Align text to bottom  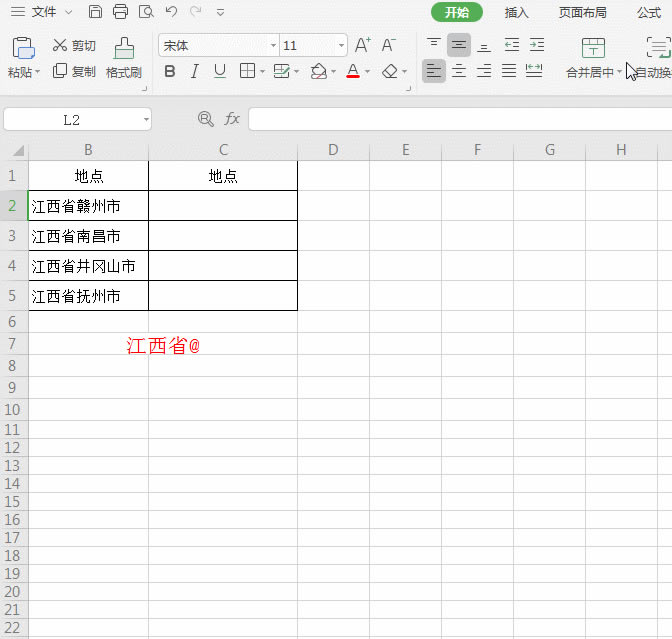coord(484,45)
